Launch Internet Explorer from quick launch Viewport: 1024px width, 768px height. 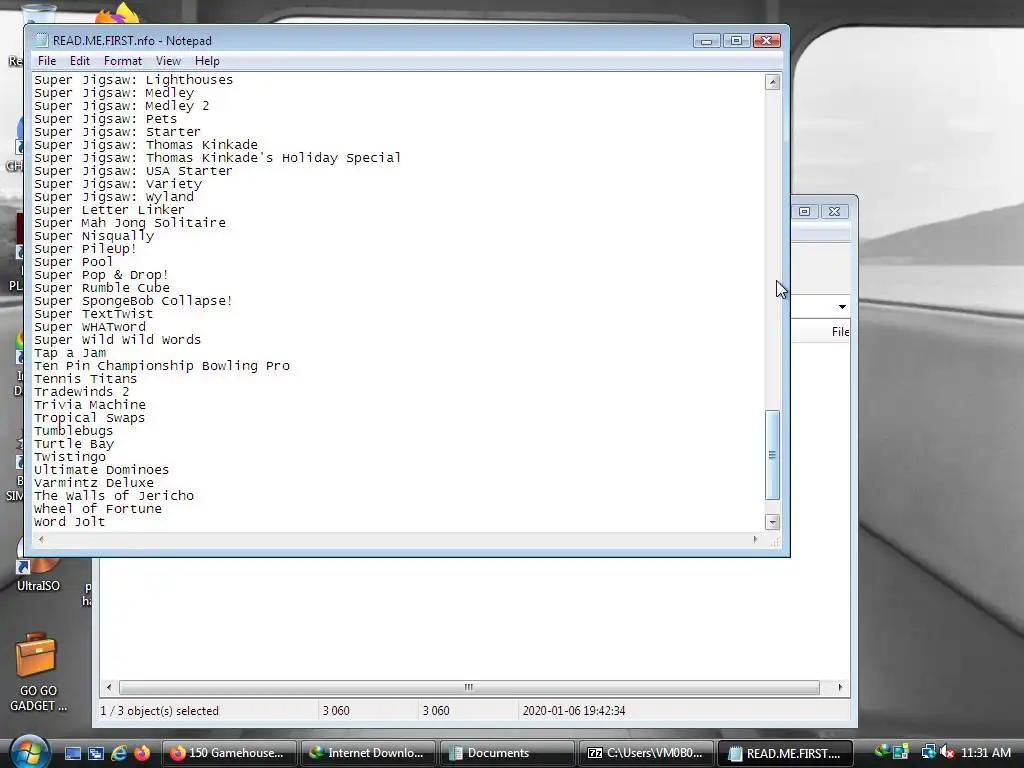[119, 753]
